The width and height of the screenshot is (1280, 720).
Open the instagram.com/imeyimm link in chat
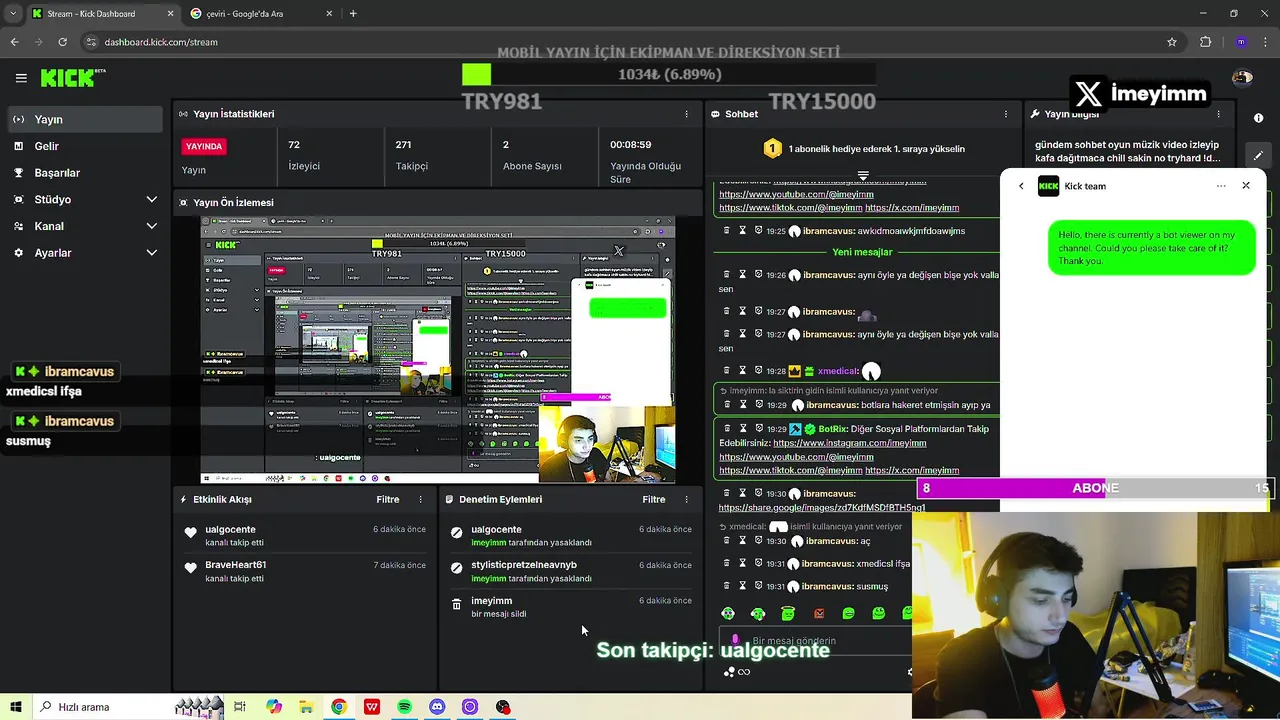[850, 443]
